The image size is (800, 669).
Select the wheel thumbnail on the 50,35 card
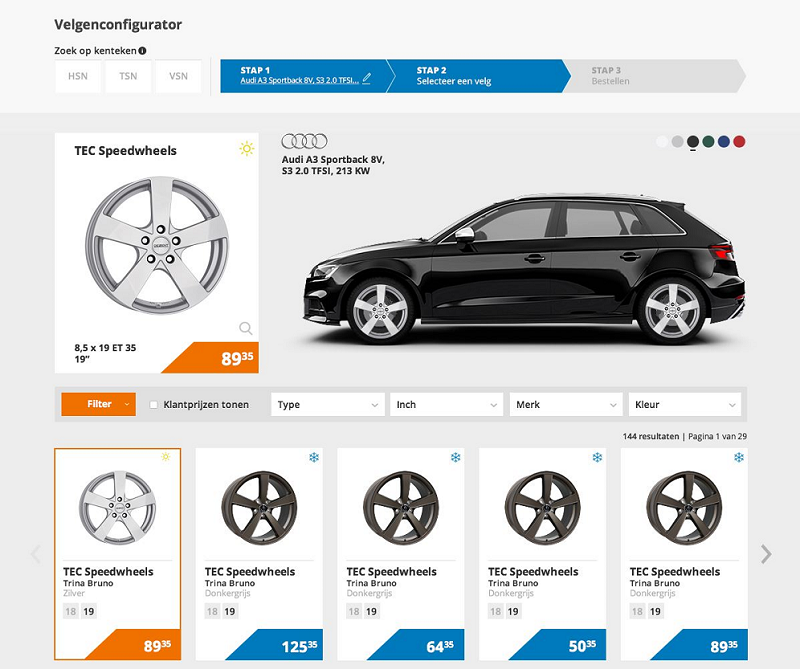coord(543,508)
